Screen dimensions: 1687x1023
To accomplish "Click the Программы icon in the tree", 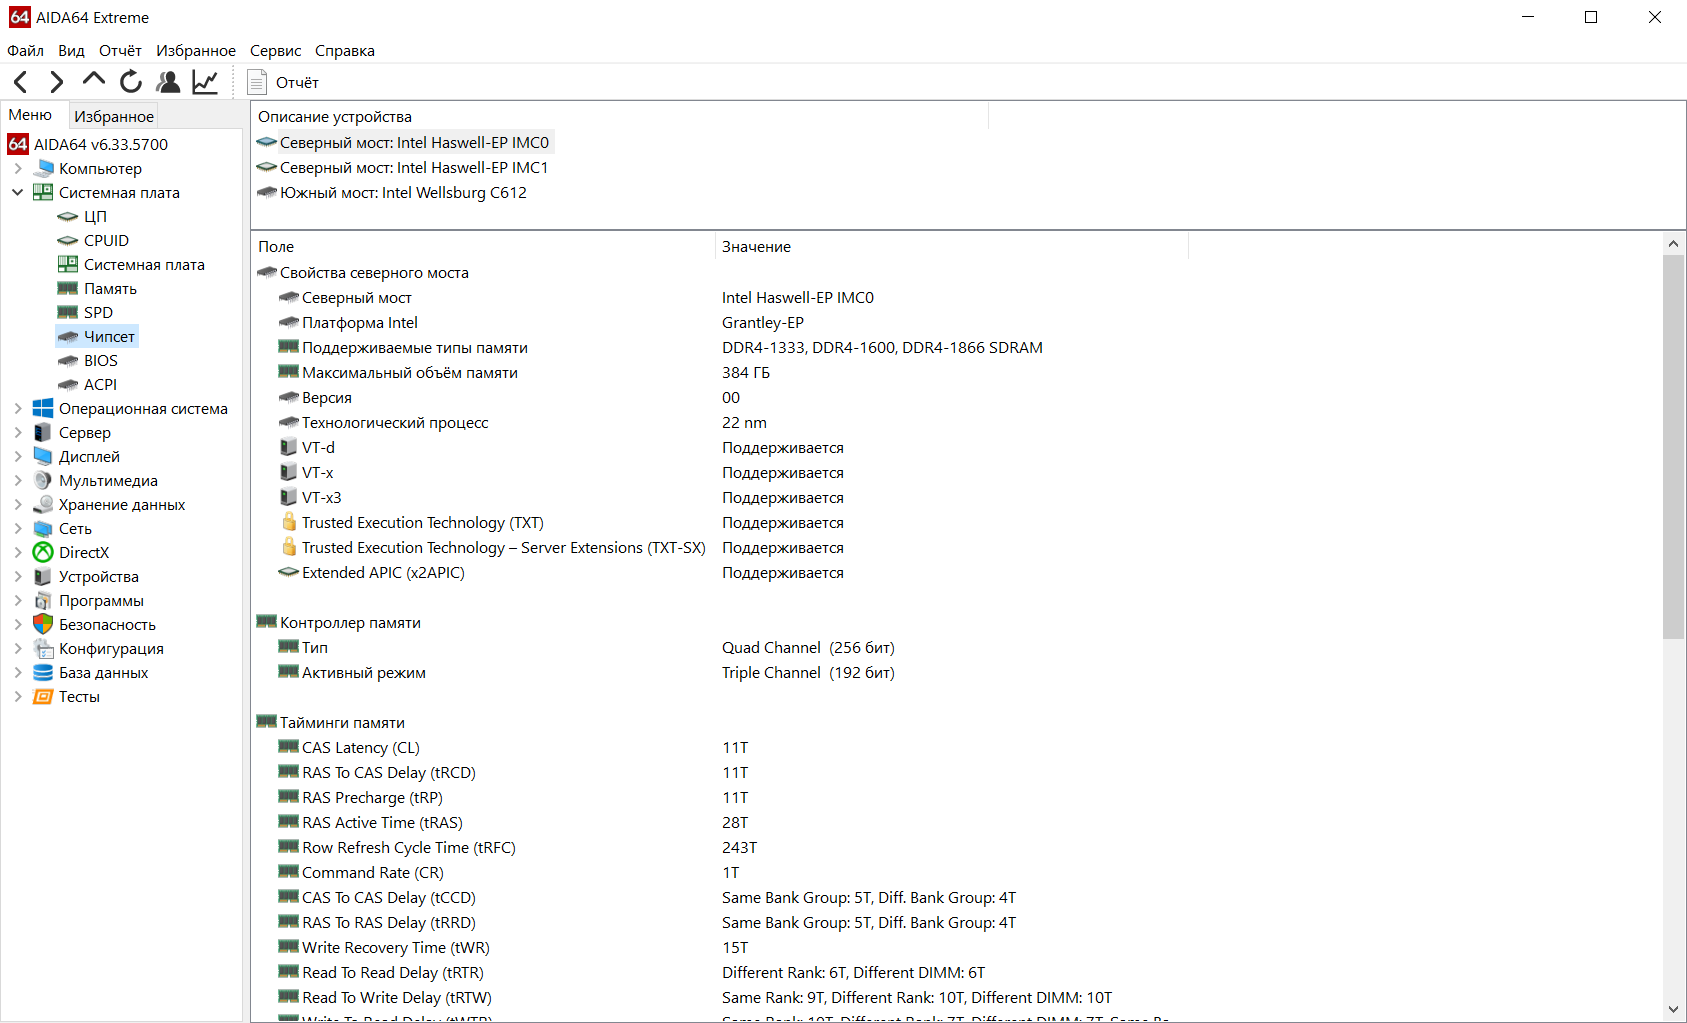I will [x=43, y=601].
